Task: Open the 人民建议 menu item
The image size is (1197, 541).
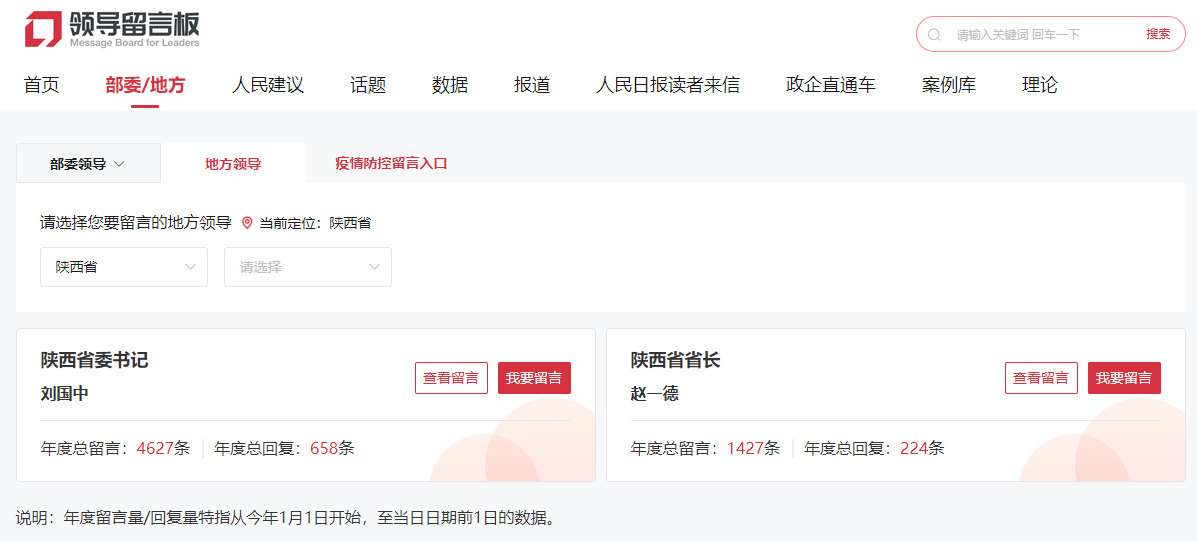Action: [x=267, y=85]
